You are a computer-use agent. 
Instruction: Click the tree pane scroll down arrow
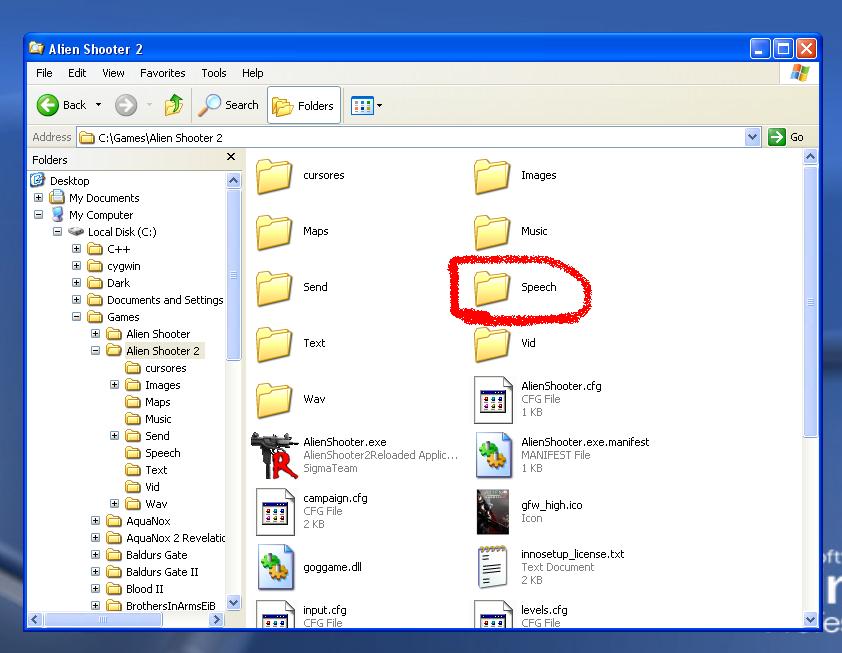click(x=234, y=603)
